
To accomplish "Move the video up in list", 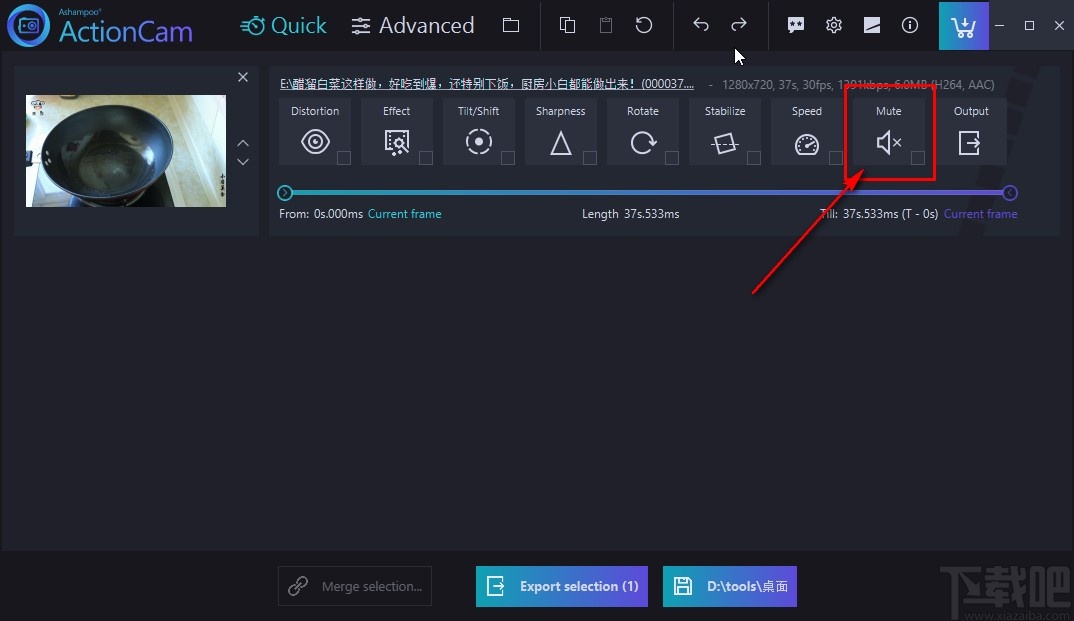I will coord(243,143).
